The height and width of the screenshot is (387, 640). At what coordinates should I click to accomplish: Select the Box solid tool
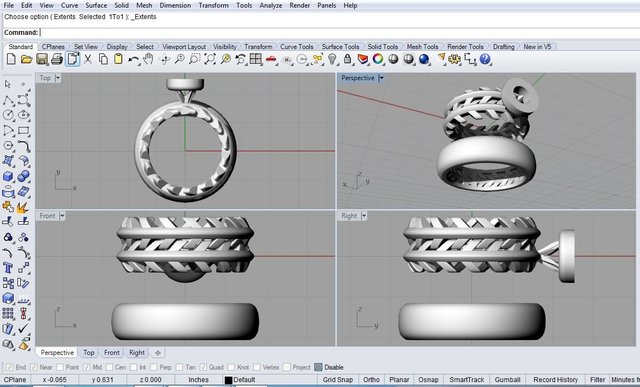8,176
